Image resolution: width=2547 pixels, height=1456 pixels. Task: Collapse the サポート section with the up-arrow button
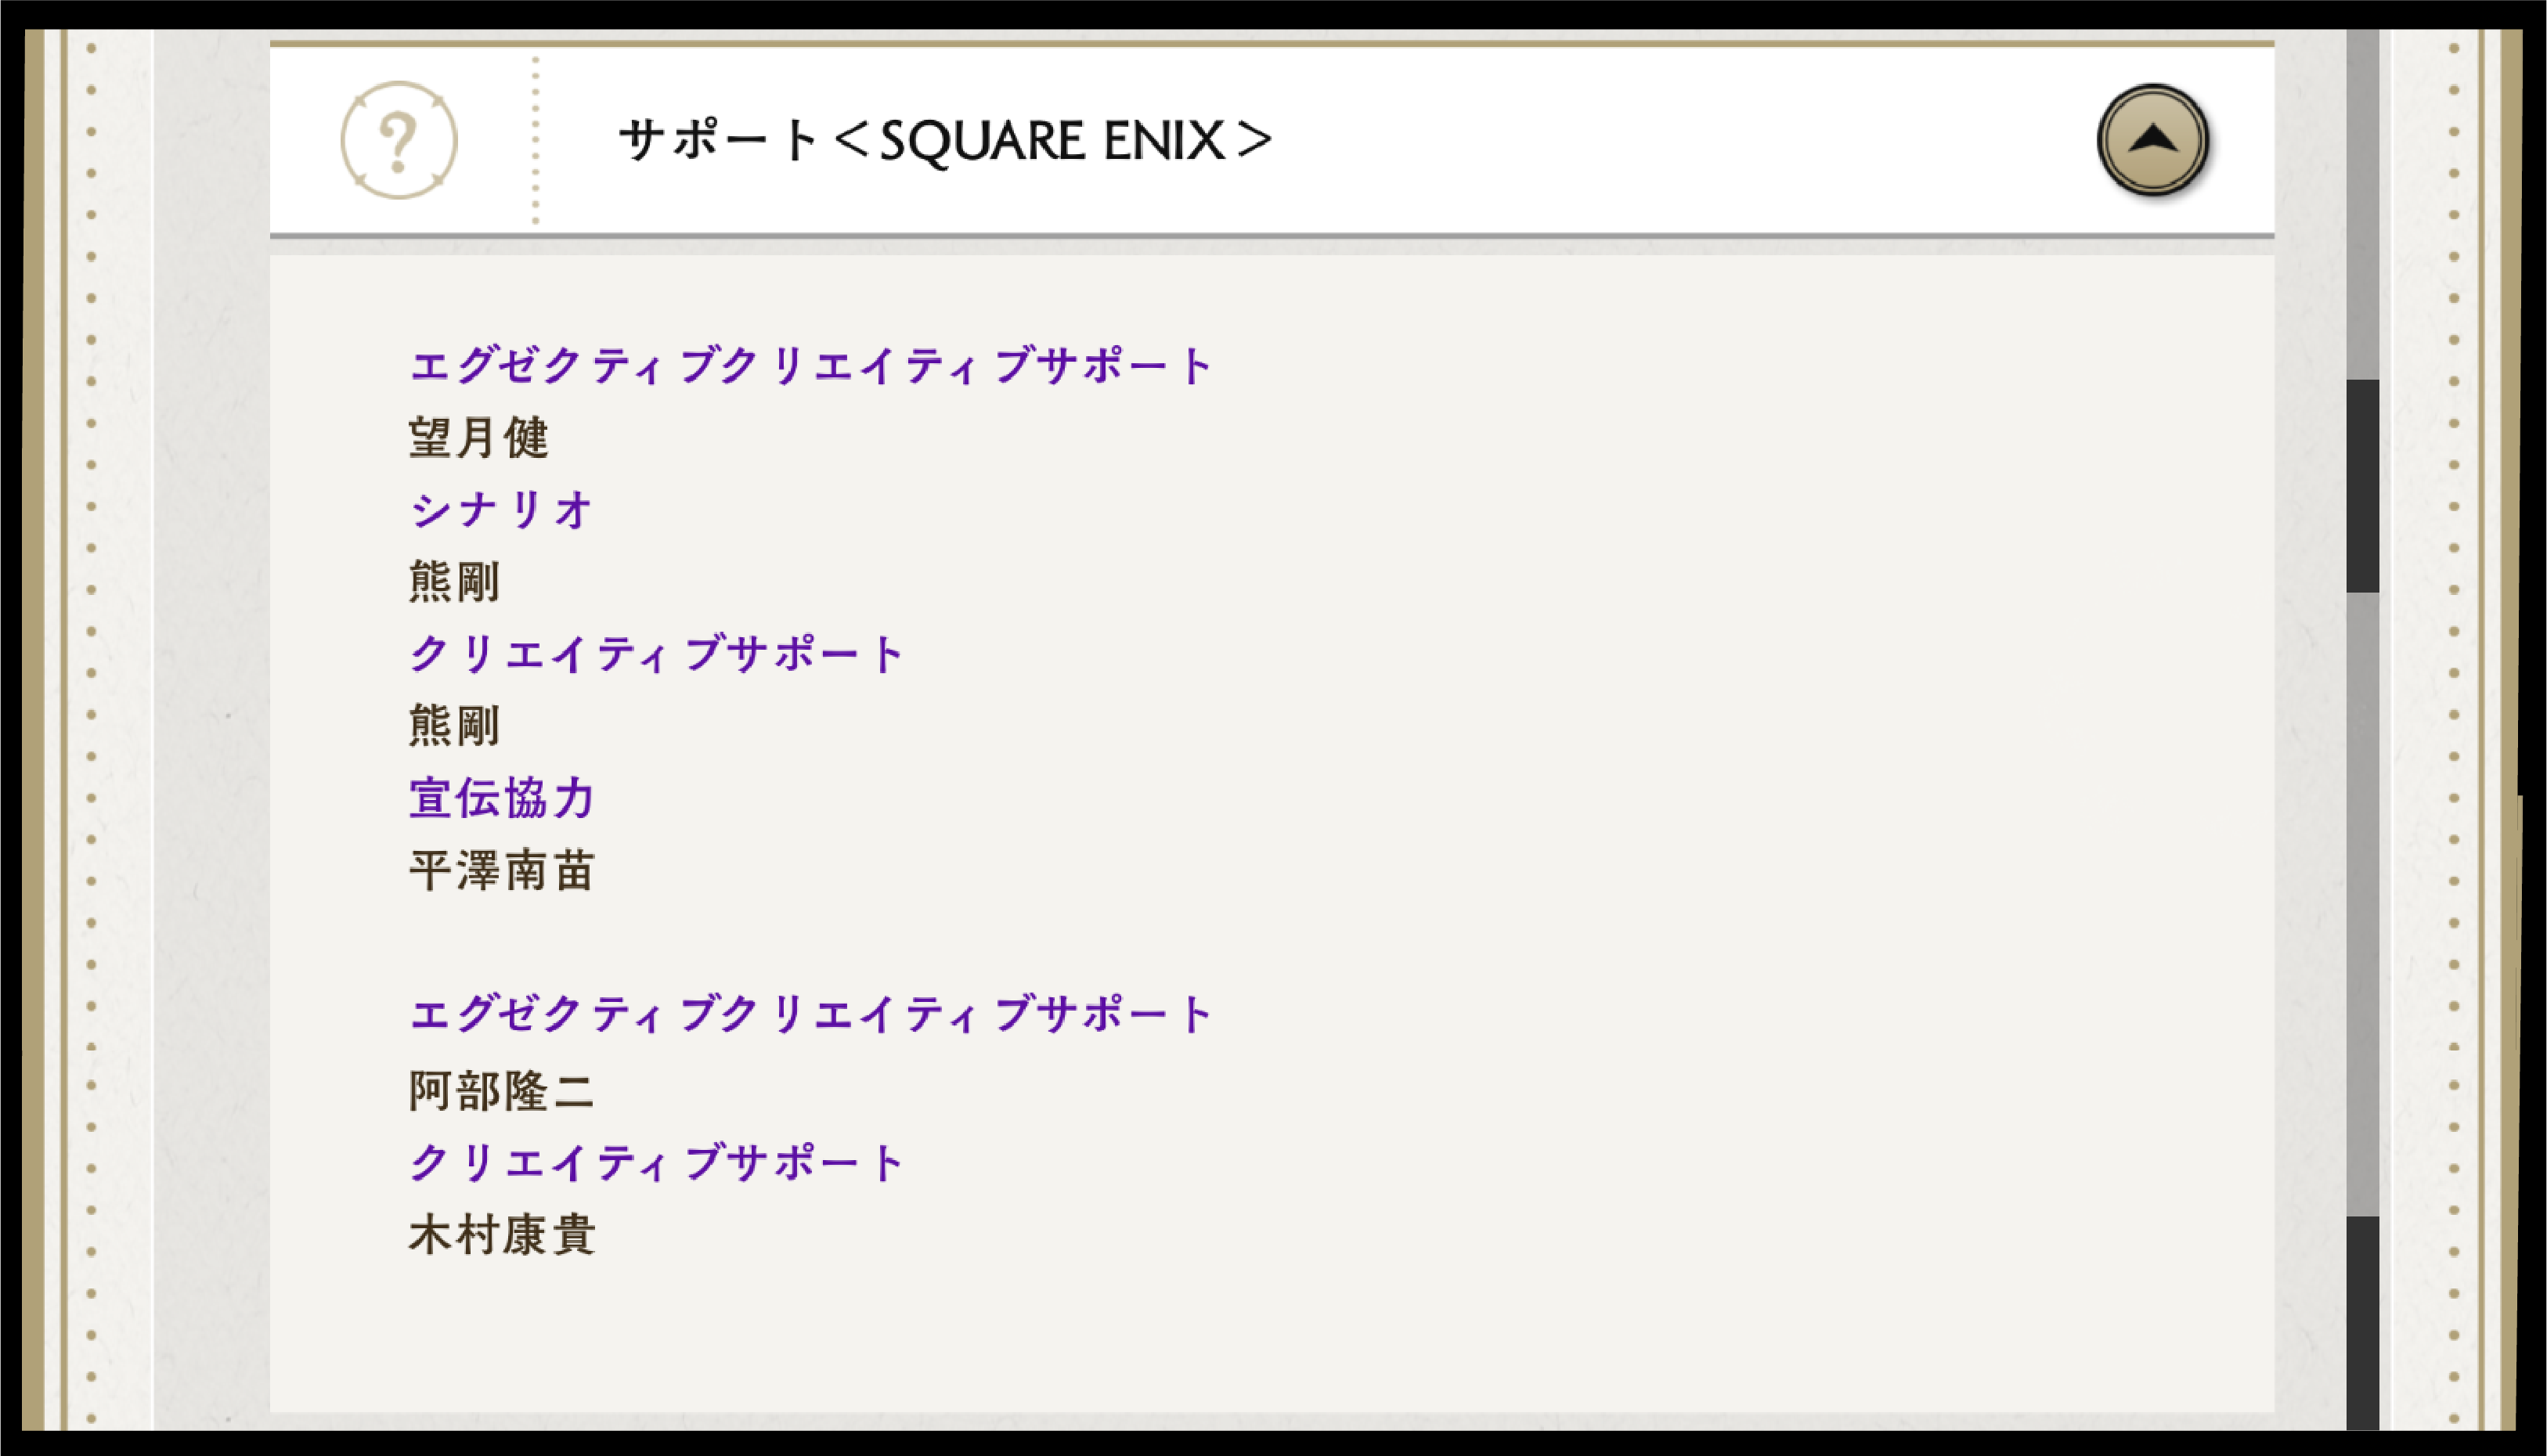(x=2152, y=140)
